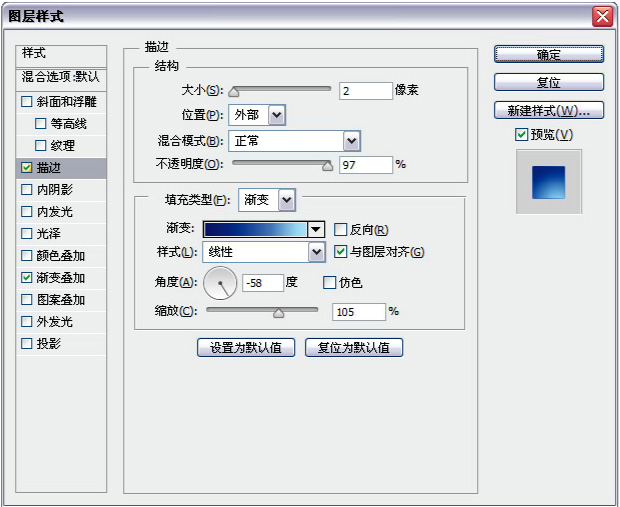Enable the 斜面和浮雕 checkbox
The width and height of the screenshot is (620, 507).
pos(27,102)
